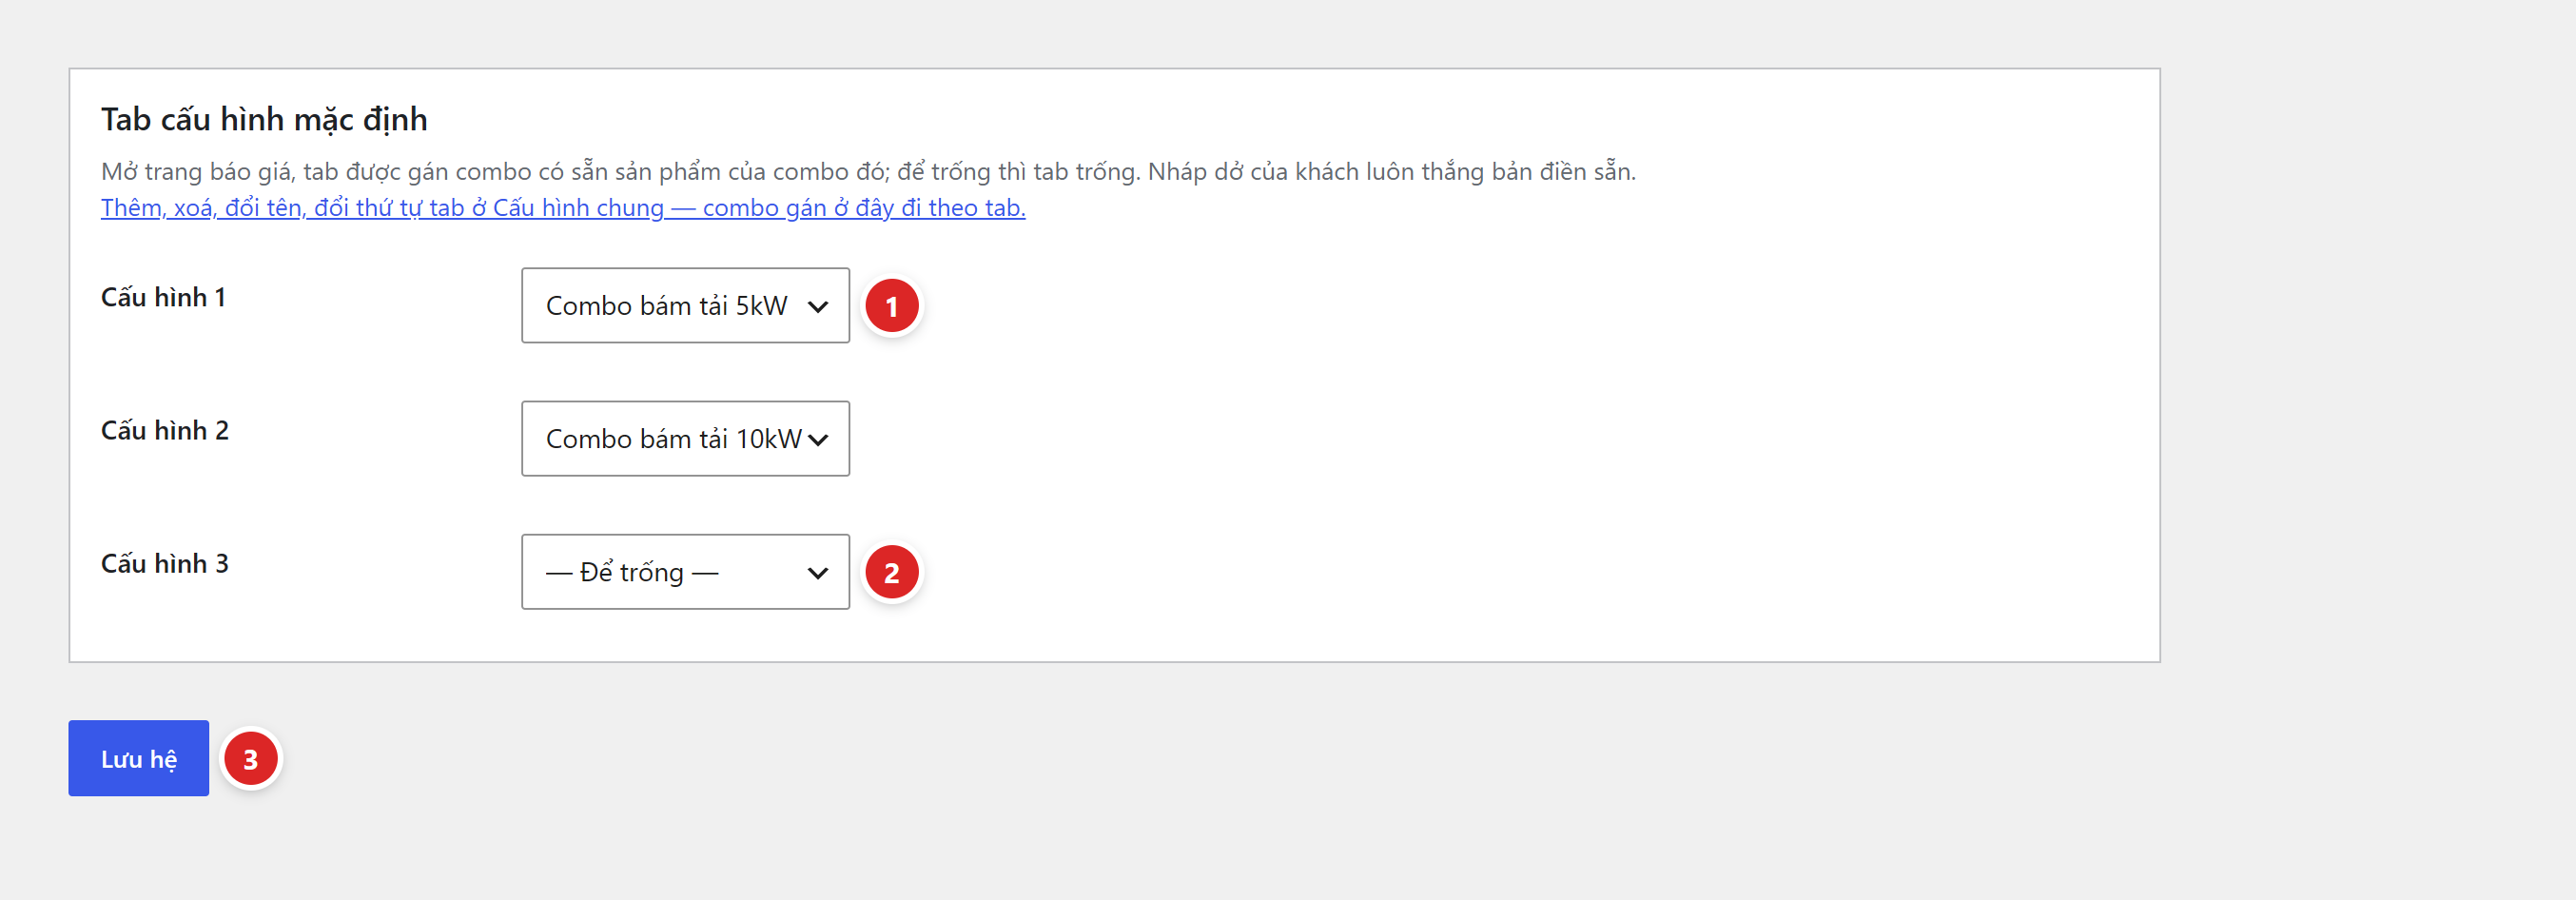This screenshot has height=900, width=2576.
Task: Open the Cấu hình 1 combo dropdown
Action: [x=685, y=305]
